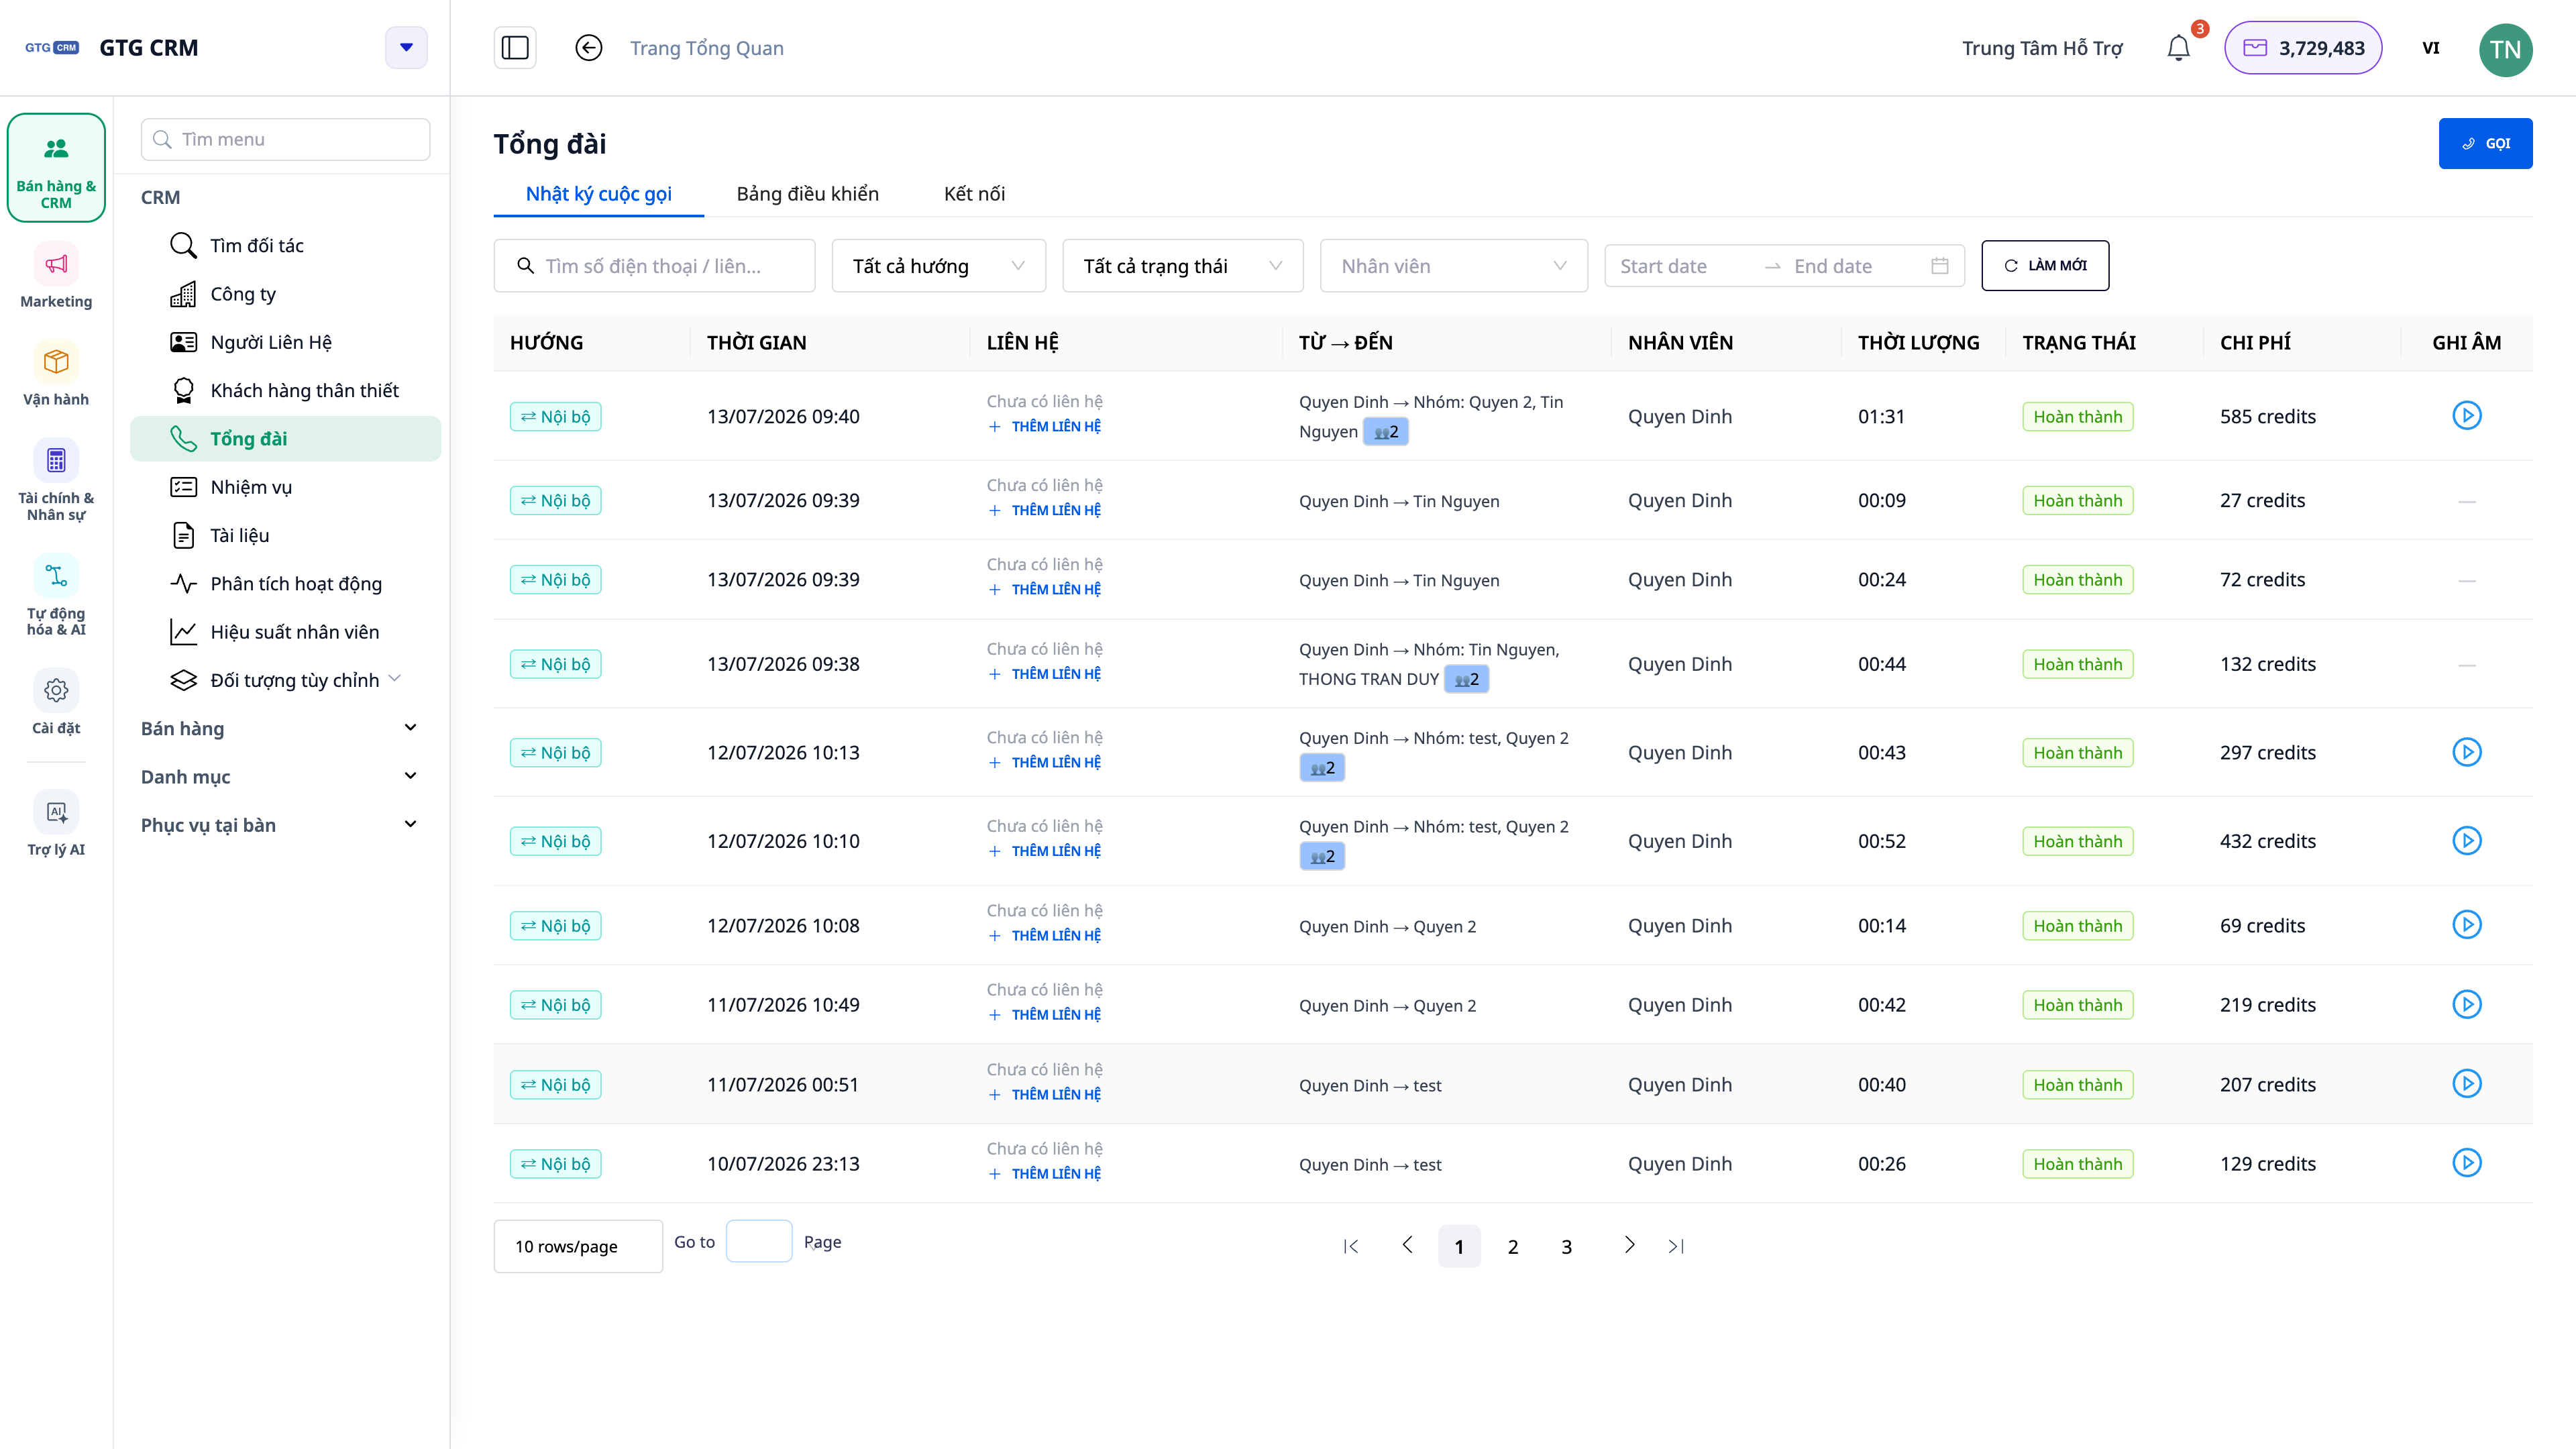Go to the next page arrow

(x=1629, y=1246)
